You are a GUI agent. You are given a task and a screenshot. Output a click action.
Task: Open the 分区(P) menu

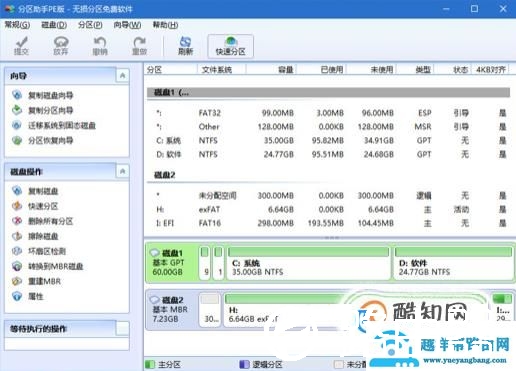click(x=90, y=25)
